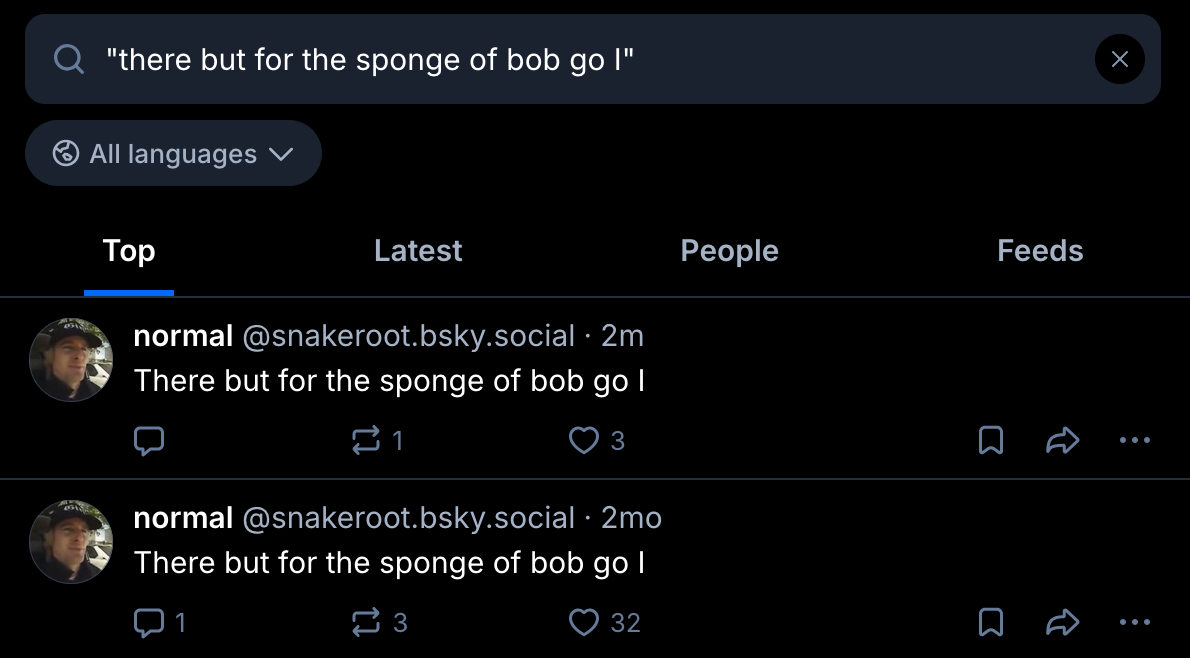Image resolution: width=1190 pixels, height=658 pixels.
Task: Open the Feeds tab
Action: (1040, 251)
